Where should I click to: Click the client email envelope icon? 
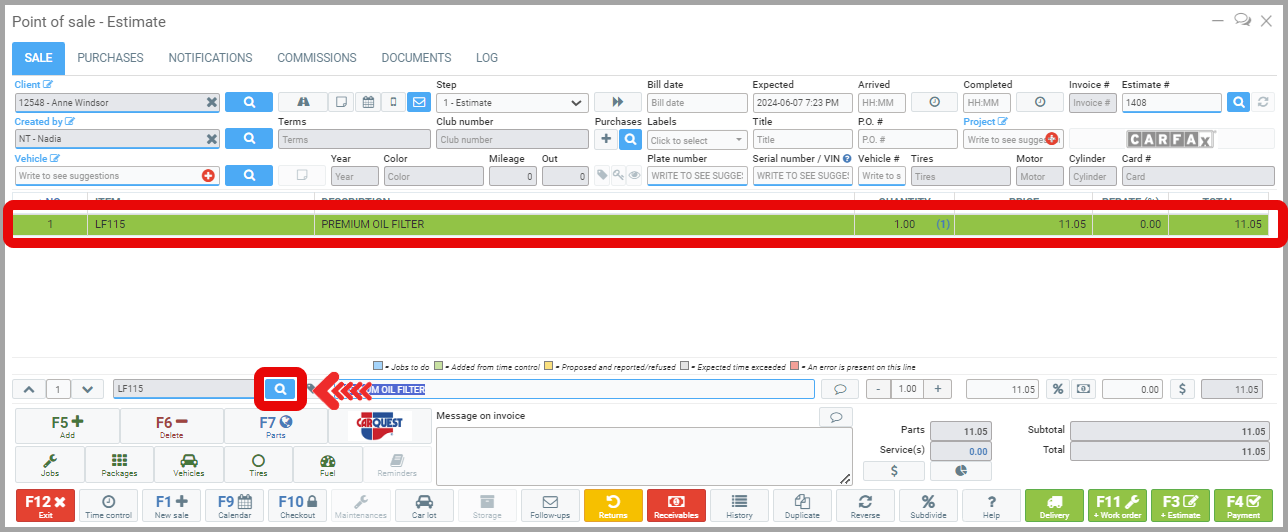(418, 102)
